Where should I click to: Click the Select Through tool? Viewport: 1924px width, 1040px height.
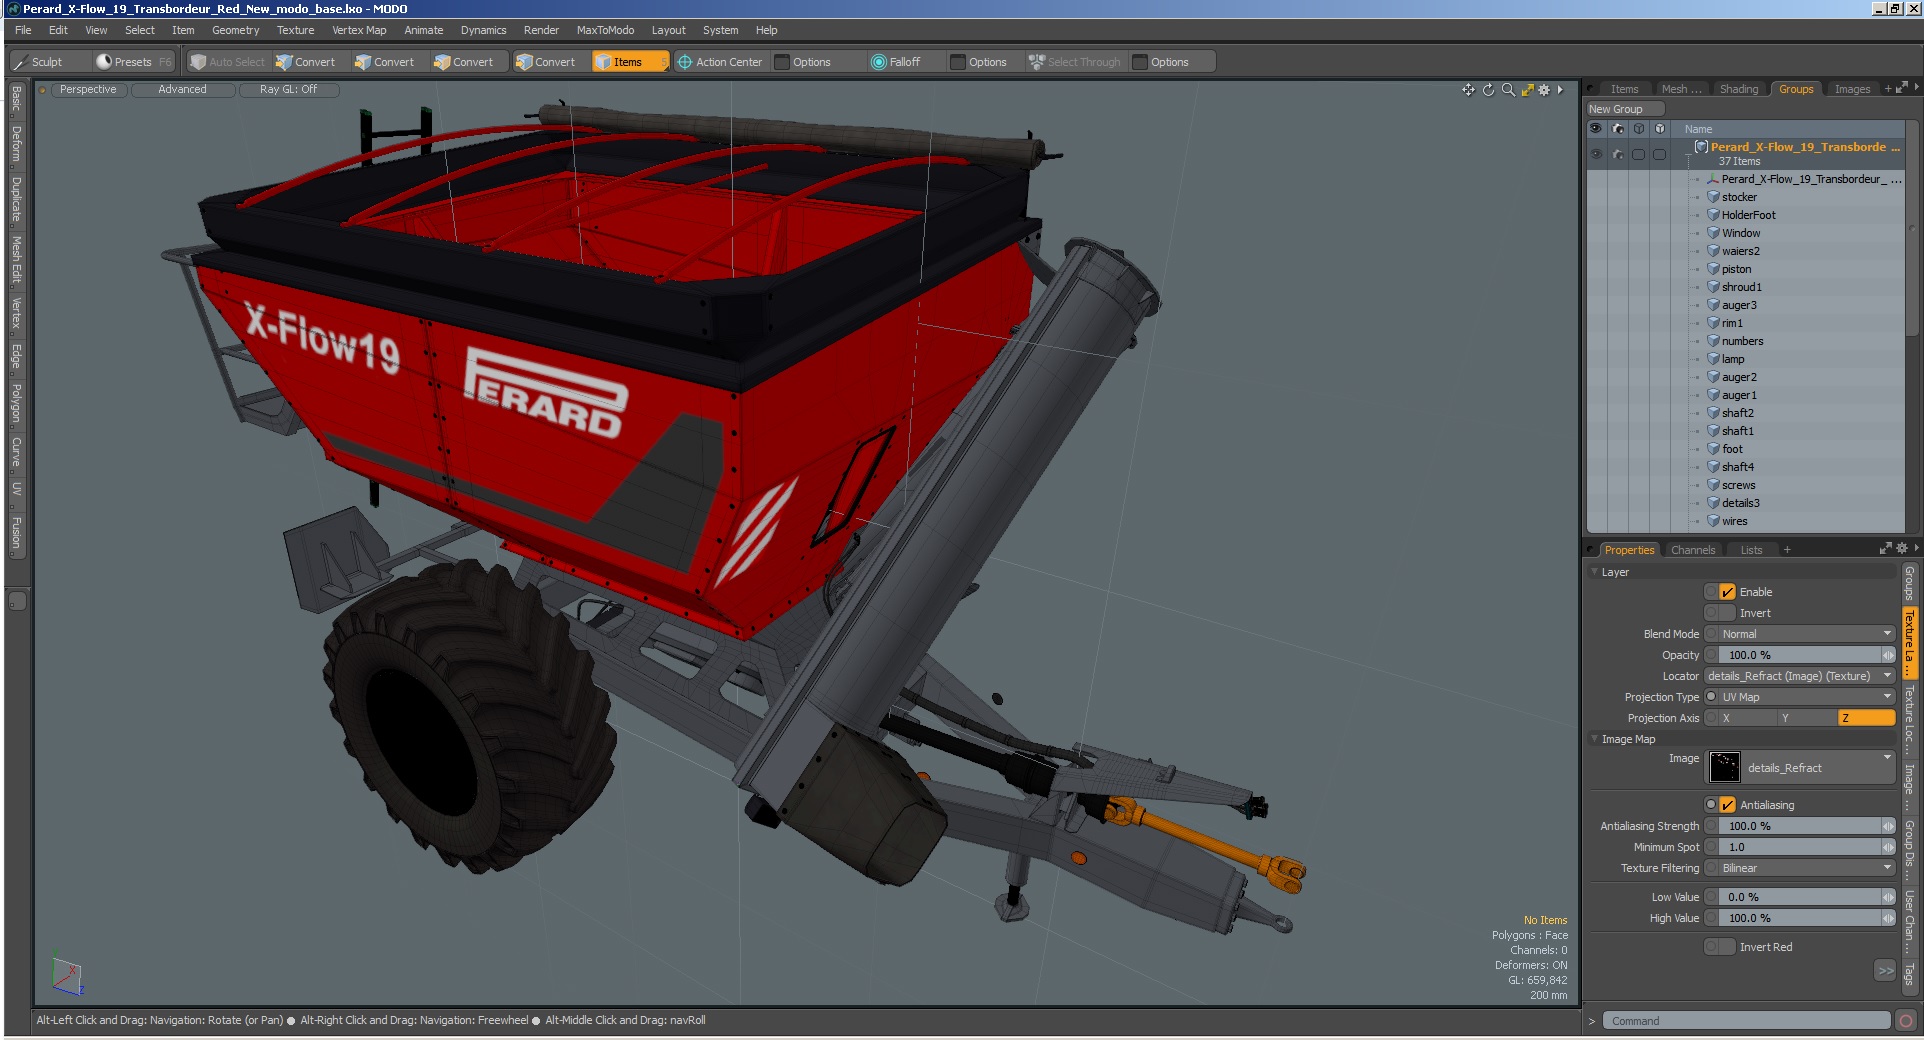tap(1075, 62)
